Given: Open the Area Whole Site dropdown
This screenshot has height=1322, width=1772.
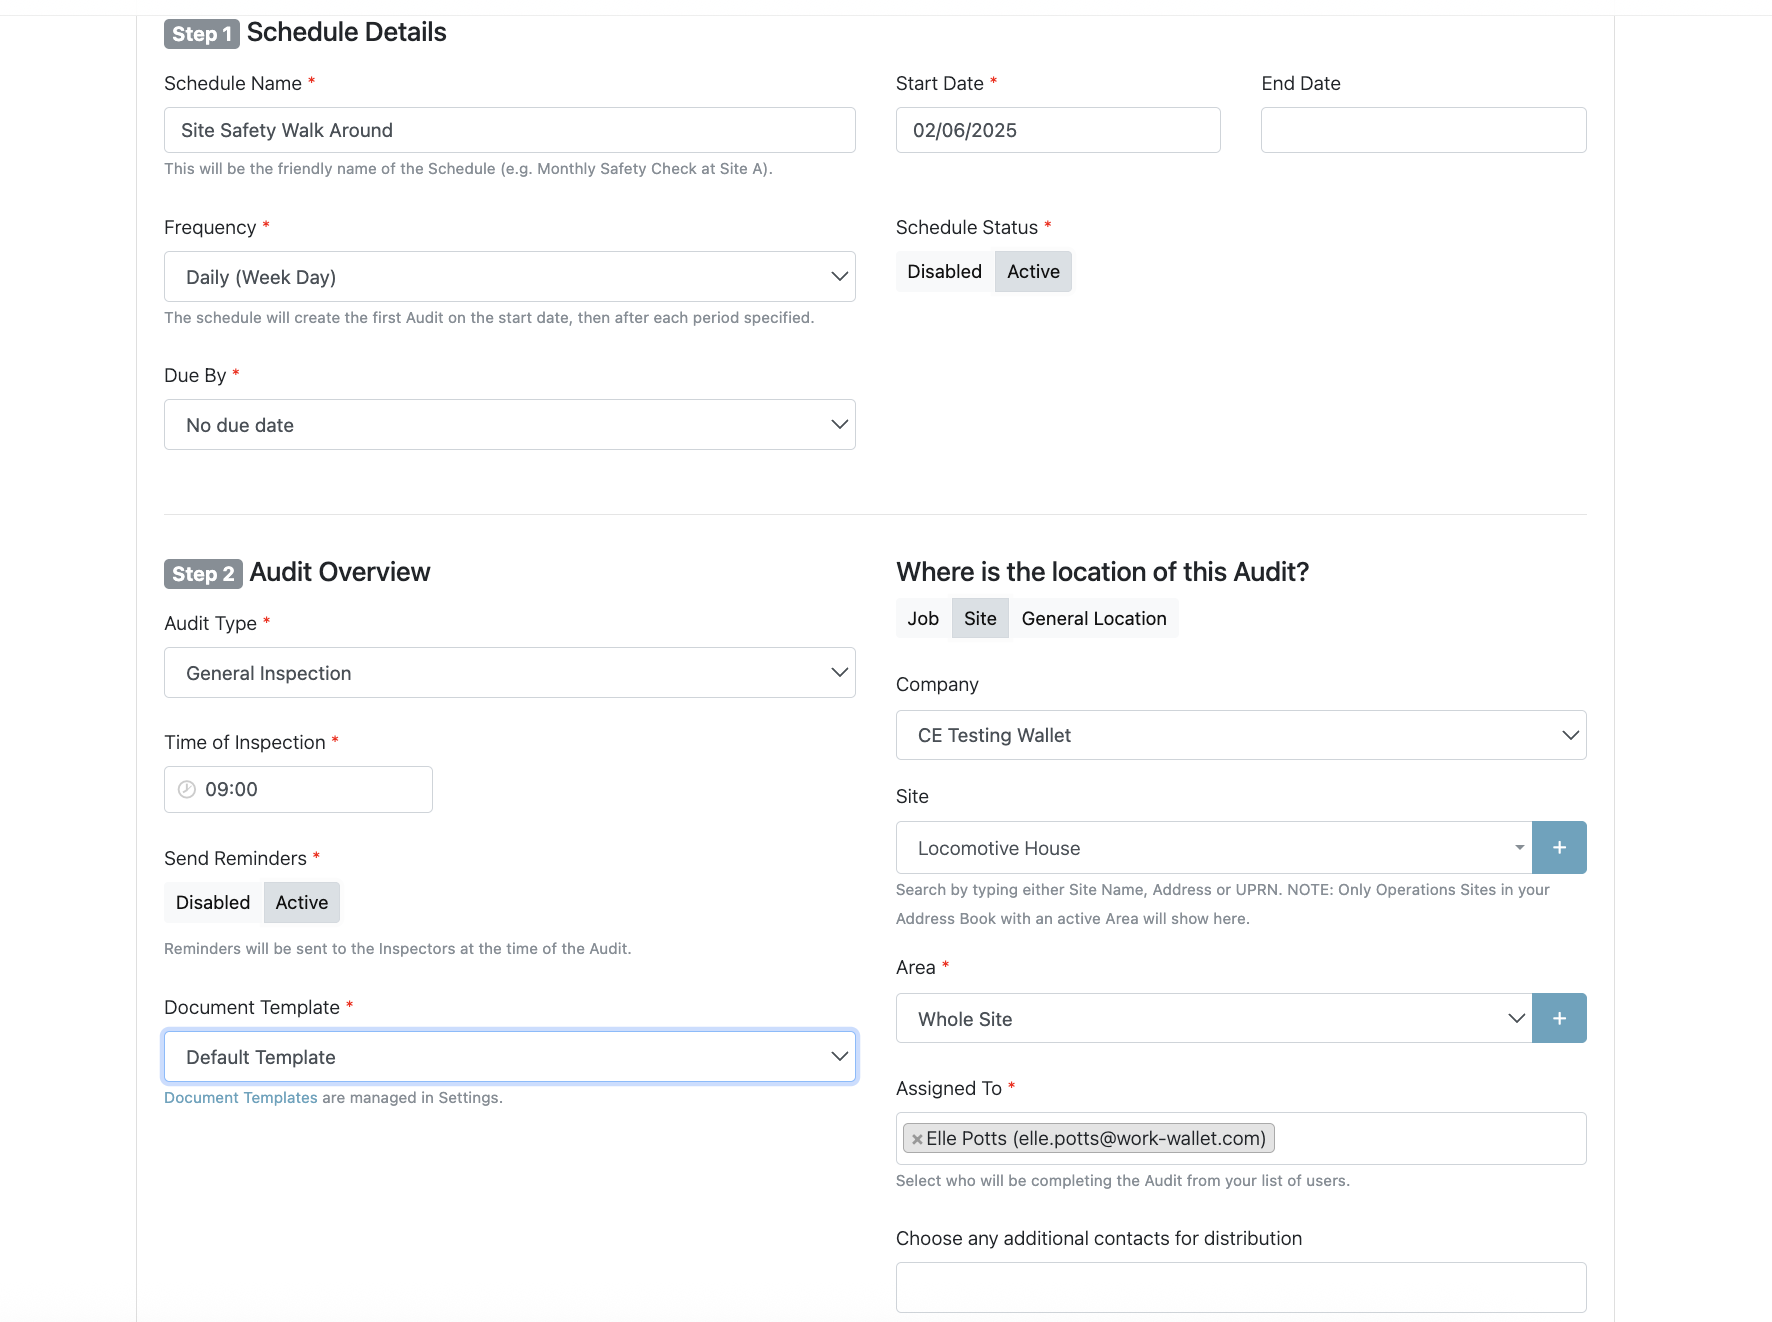Looking at the screenshot, I should tap(1214, 1018).
